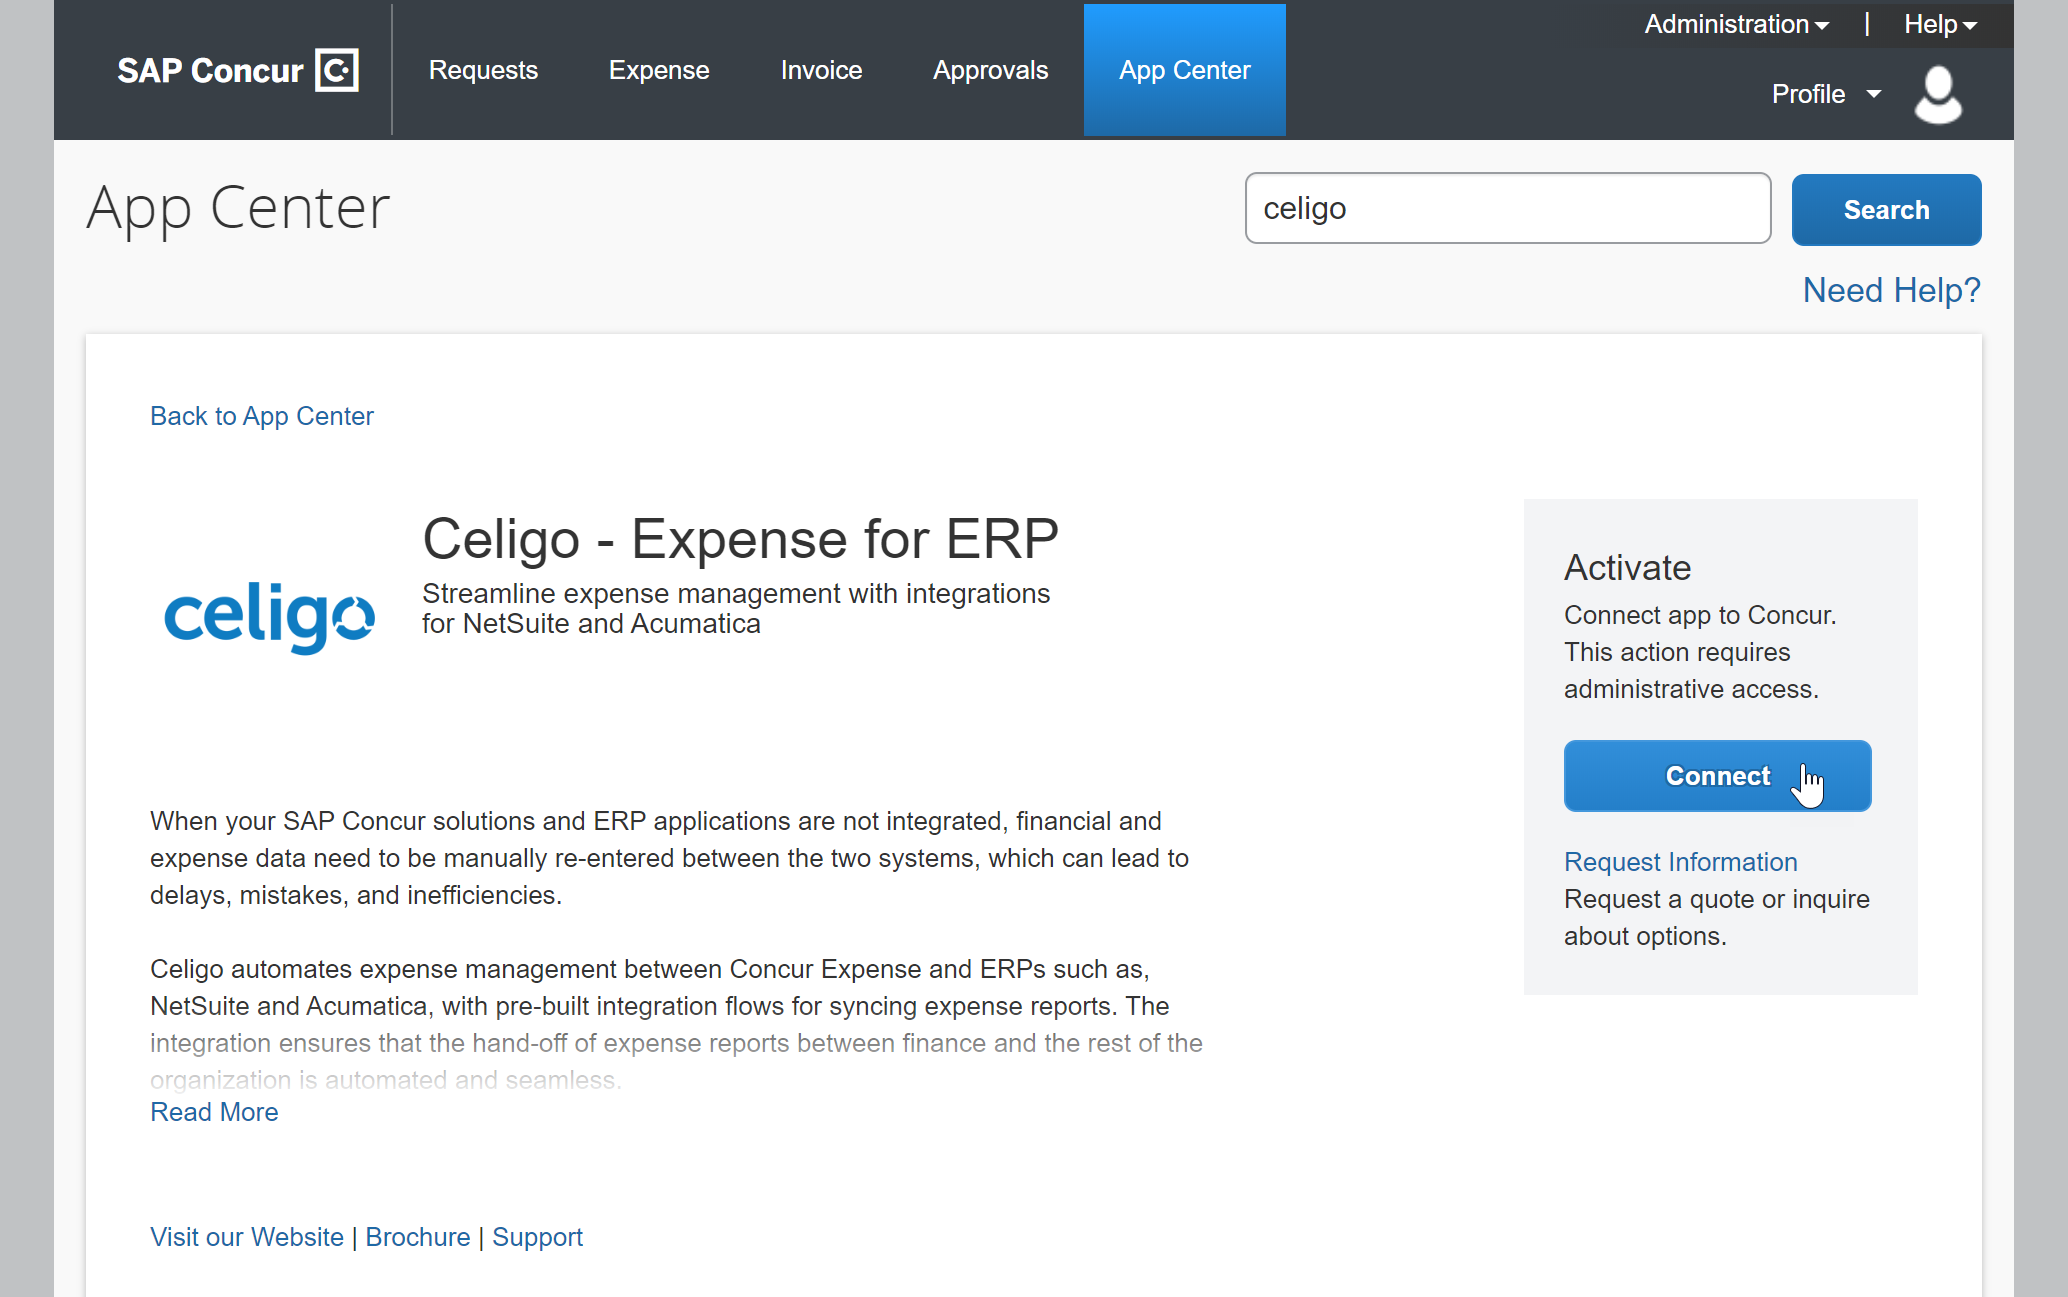Click the Connect button
Screen dimensions: 2068x1297
(x=1717, y=776)
